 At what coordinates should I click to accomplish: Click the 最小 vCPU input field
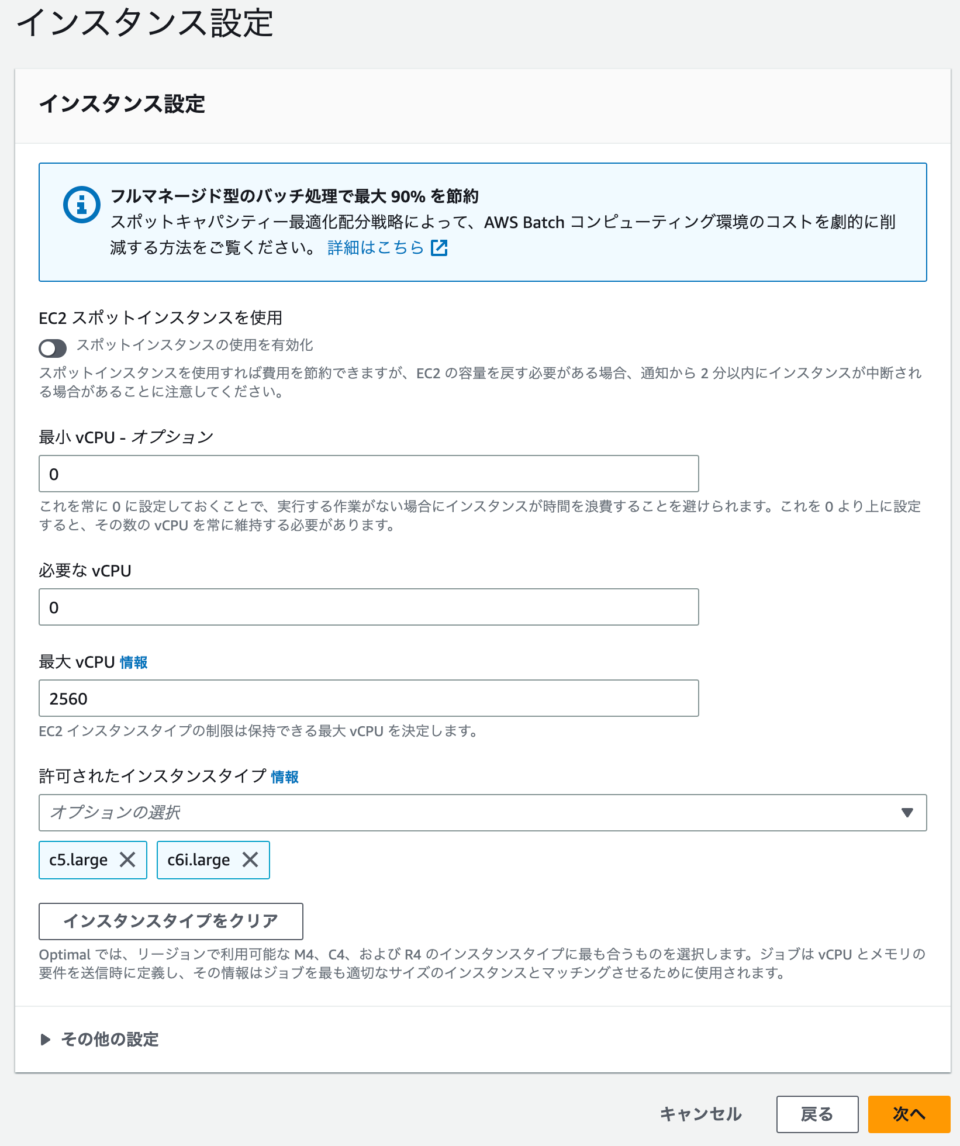point(368,473)
